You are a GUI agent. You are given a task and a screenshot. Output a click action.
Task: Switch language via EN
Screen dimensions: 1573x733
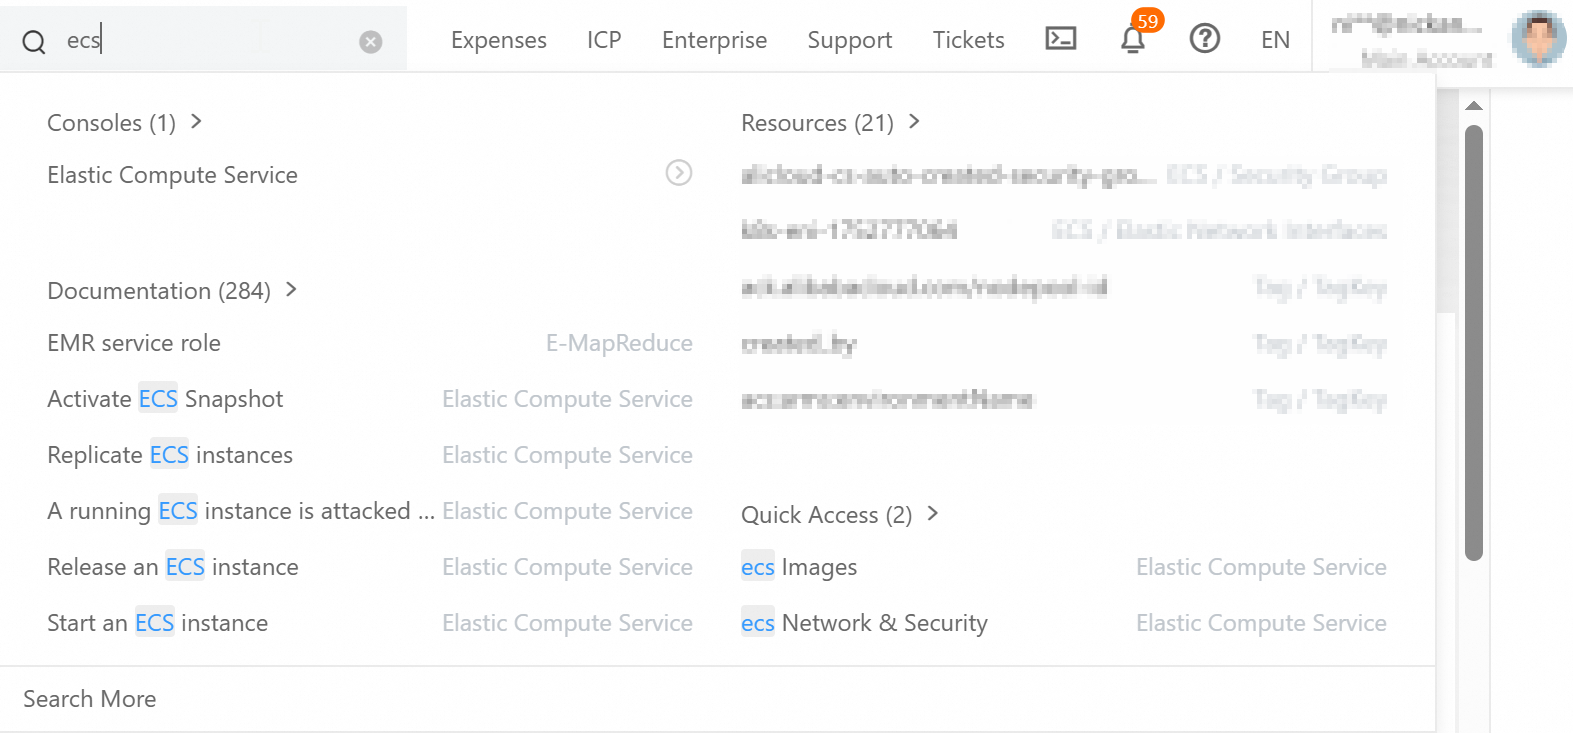pyautogui.click(x=1275, y=40)
